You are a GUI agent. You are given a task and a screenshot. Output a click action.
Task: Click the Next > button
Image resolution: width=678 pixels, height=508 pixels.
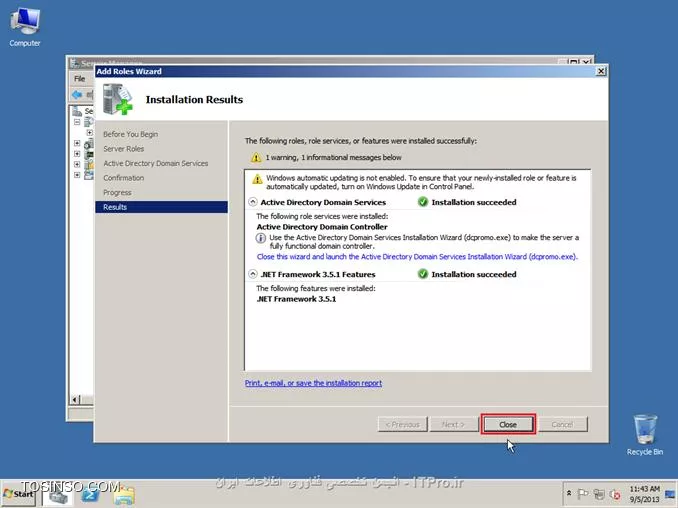coord(453,425)
